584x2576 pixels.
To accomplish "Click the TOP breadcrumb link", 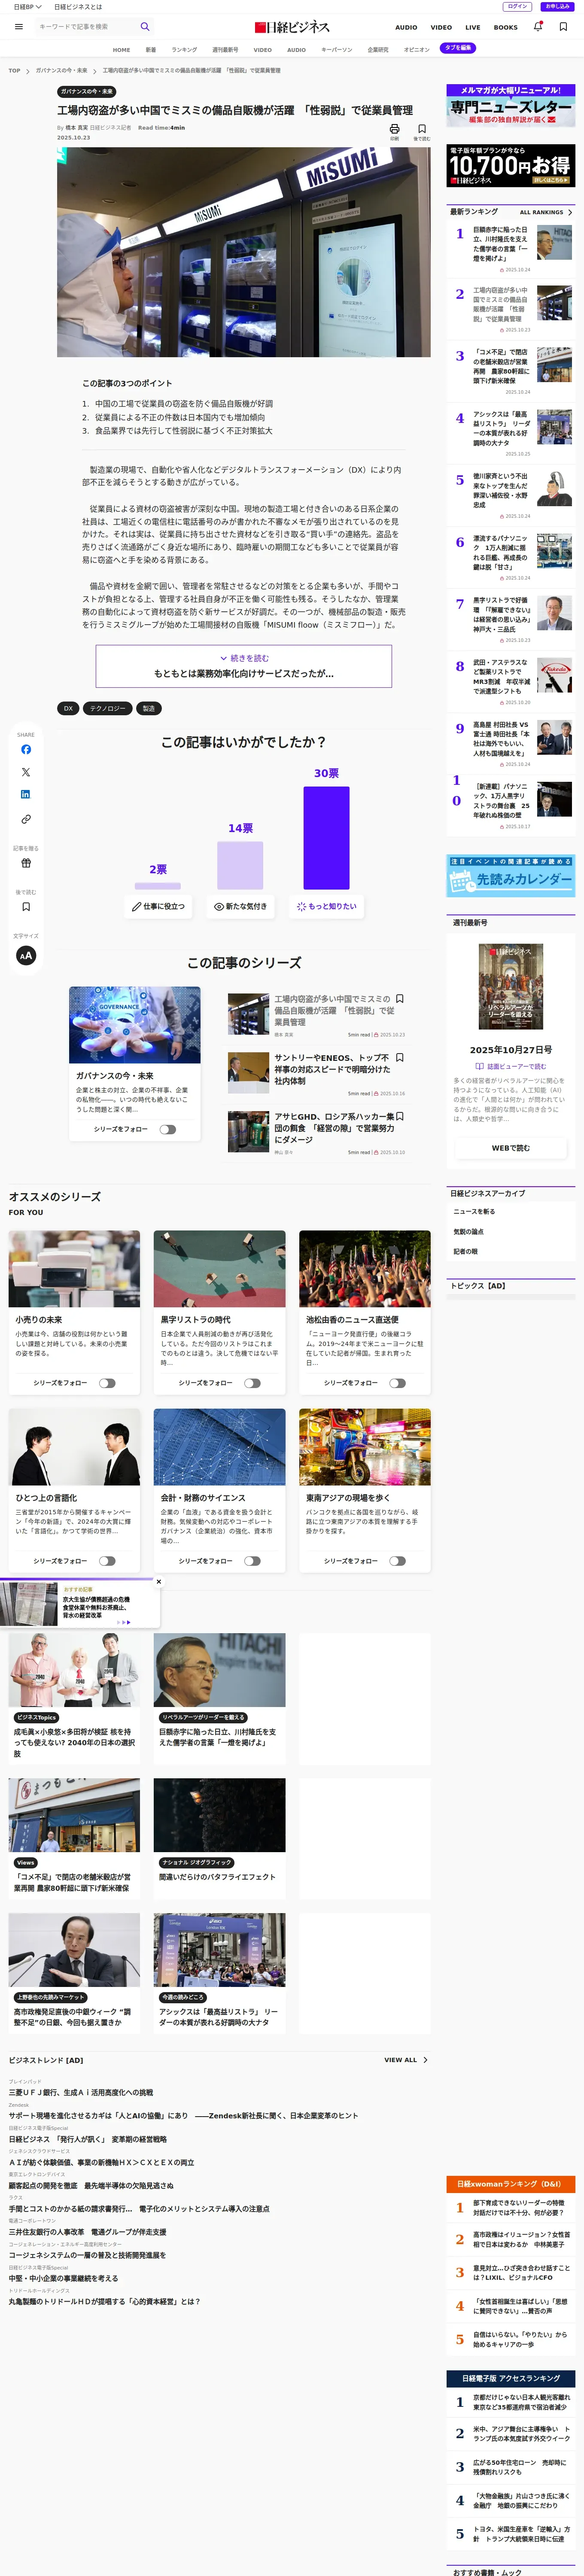I will 14,71.
